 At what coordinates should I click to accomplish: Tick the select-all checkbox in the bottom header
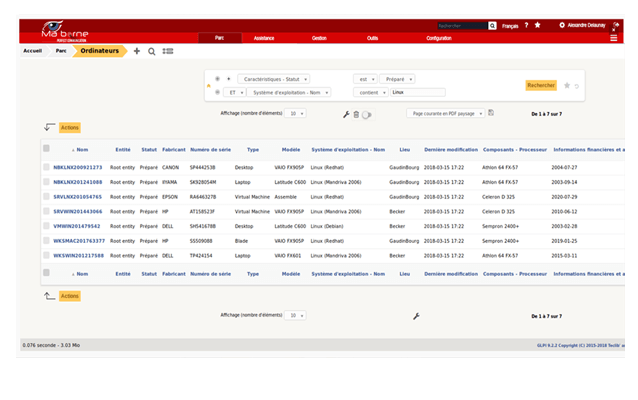point(46,273)
